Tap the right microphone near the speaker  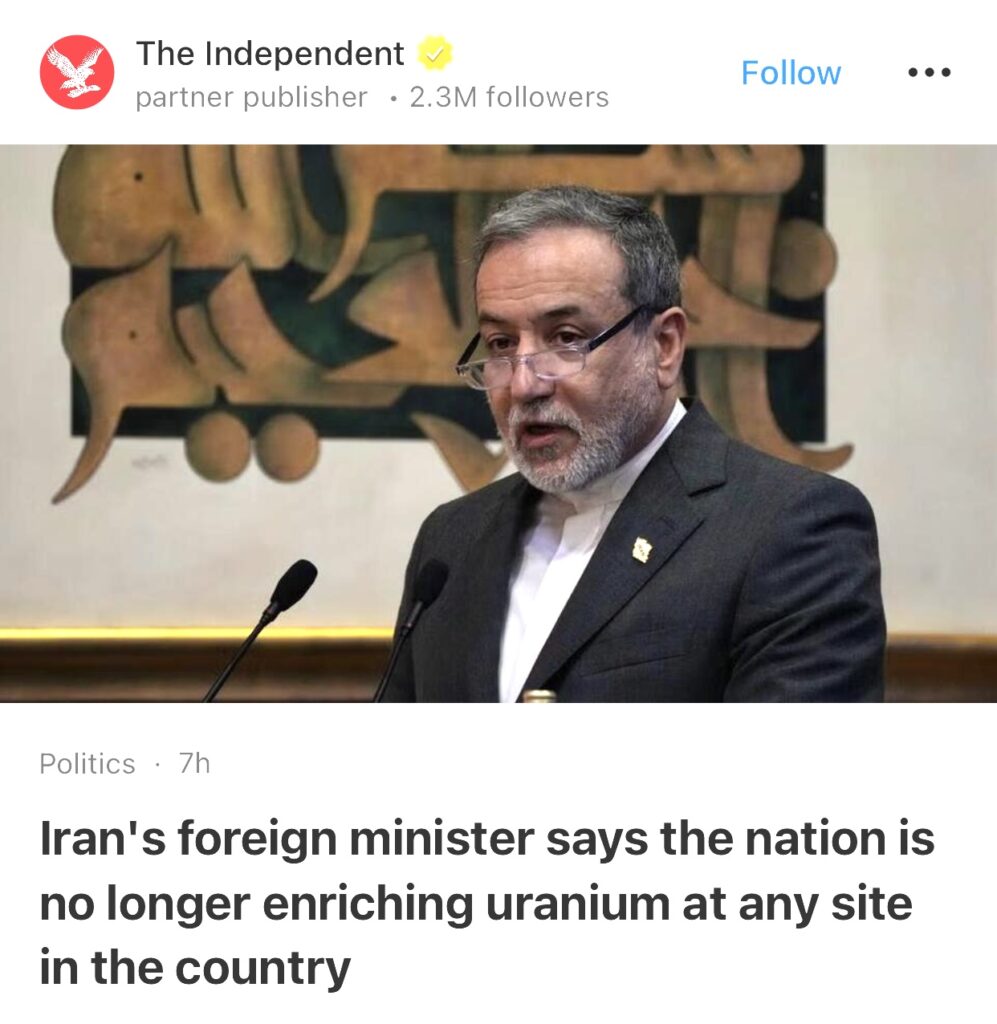(x=411, y=626)
